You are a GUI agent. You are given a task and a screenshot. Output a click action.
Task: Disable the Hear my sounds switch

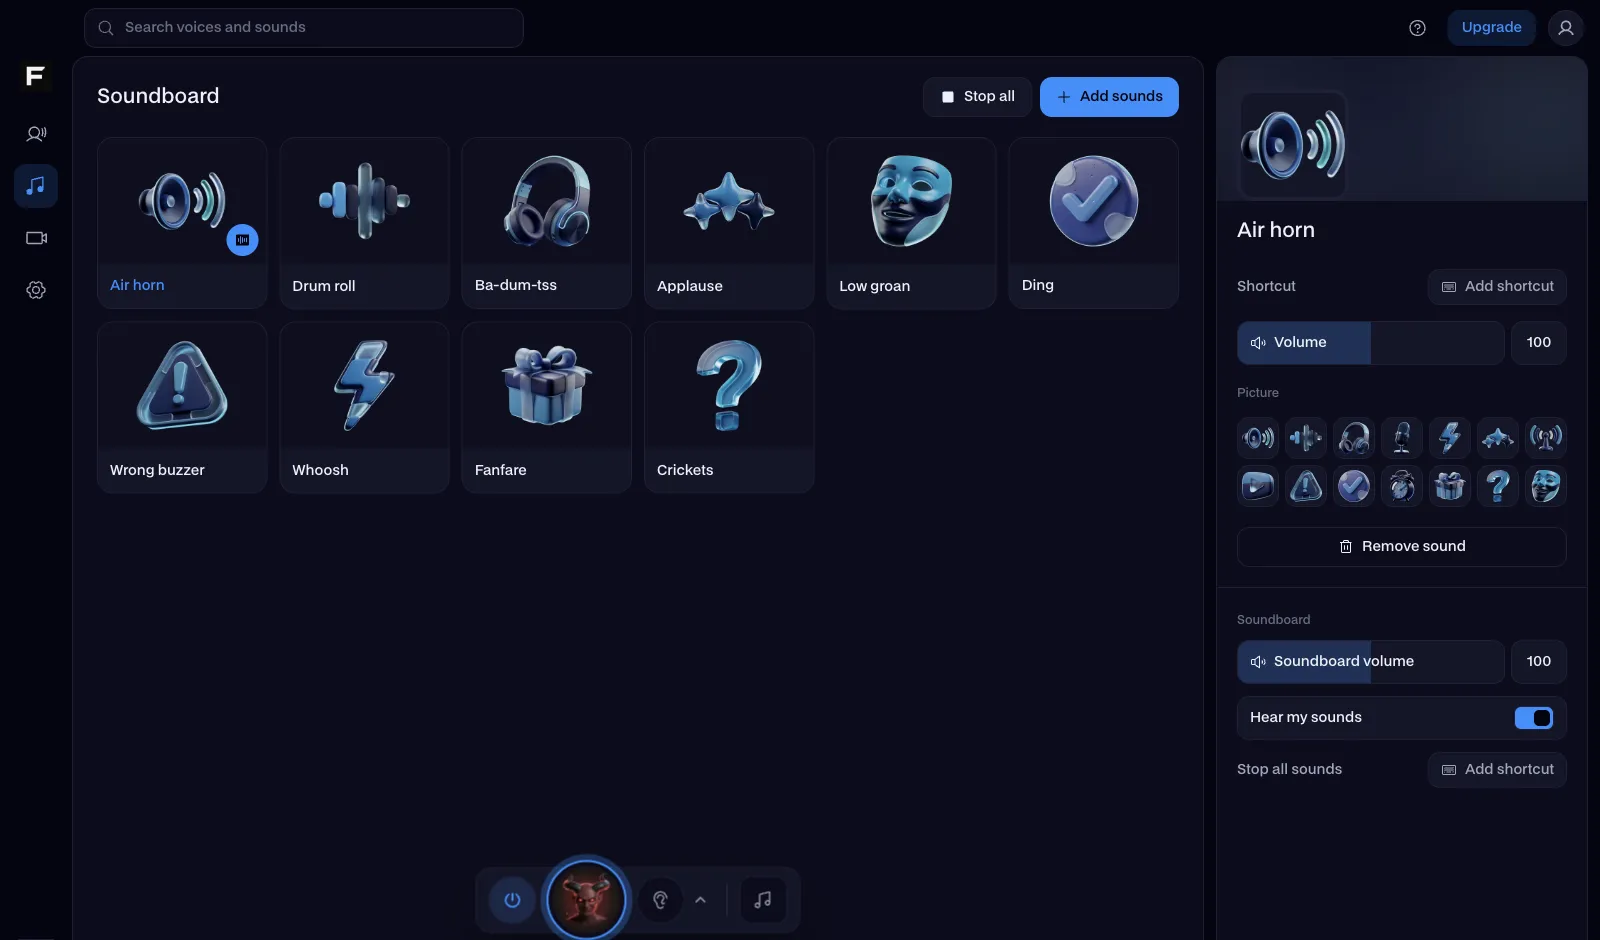tap(1534, 718)
